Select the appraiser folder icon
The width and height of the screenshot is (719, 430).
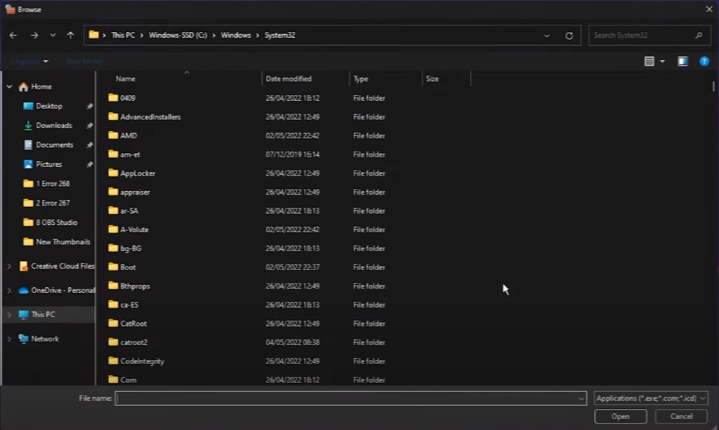pos(113,192)
